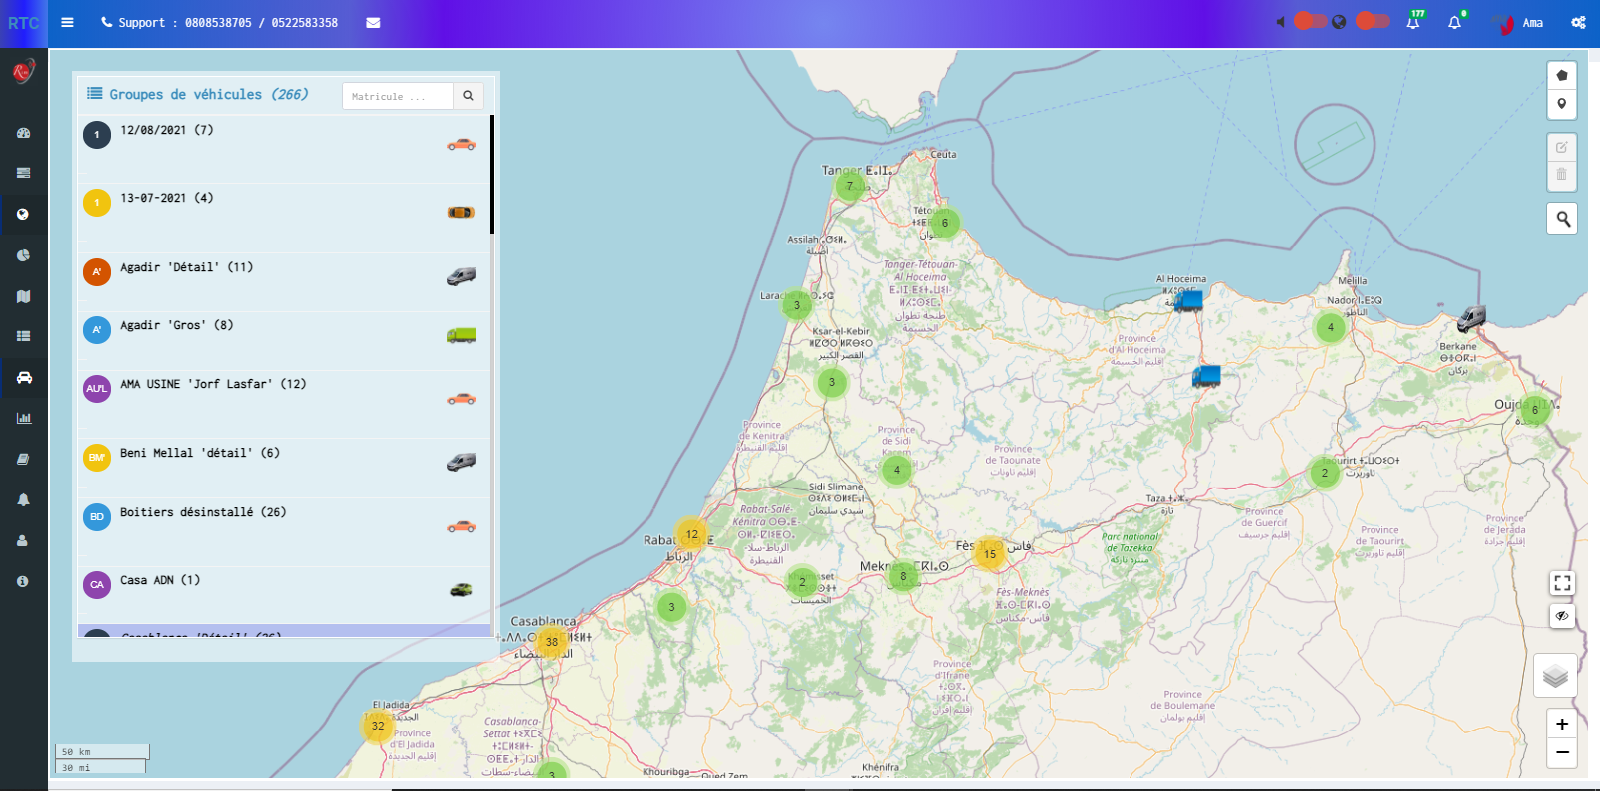
Task: Open the table list icon in sidebar
Action: [x=23, y=336]
